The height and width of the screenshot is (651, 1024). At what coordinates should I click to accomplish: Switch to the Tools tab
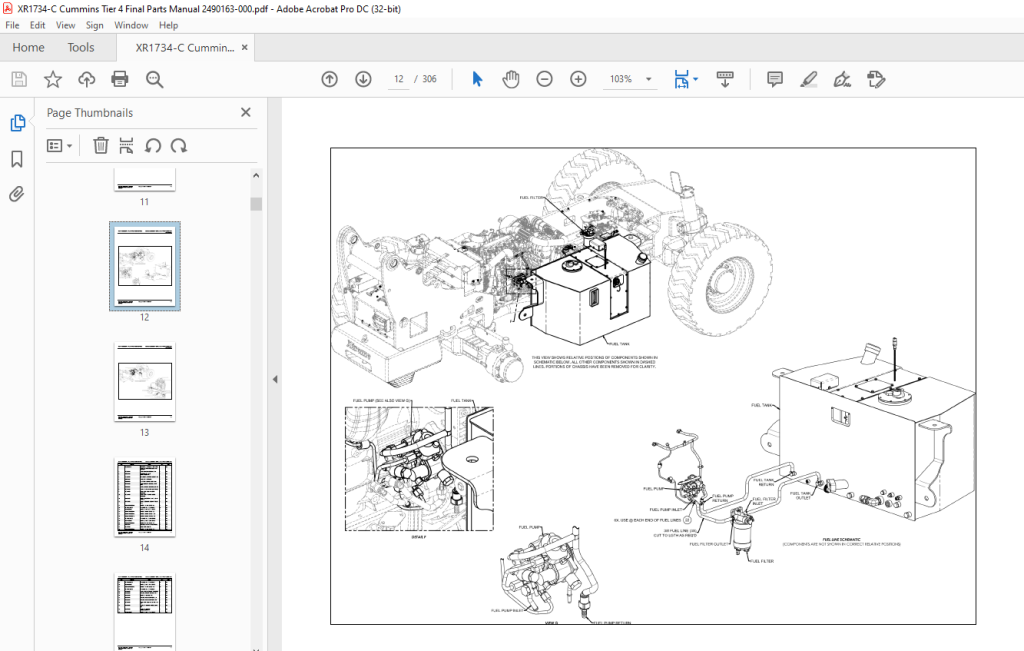pyautogui.click(x=81, y=47)
